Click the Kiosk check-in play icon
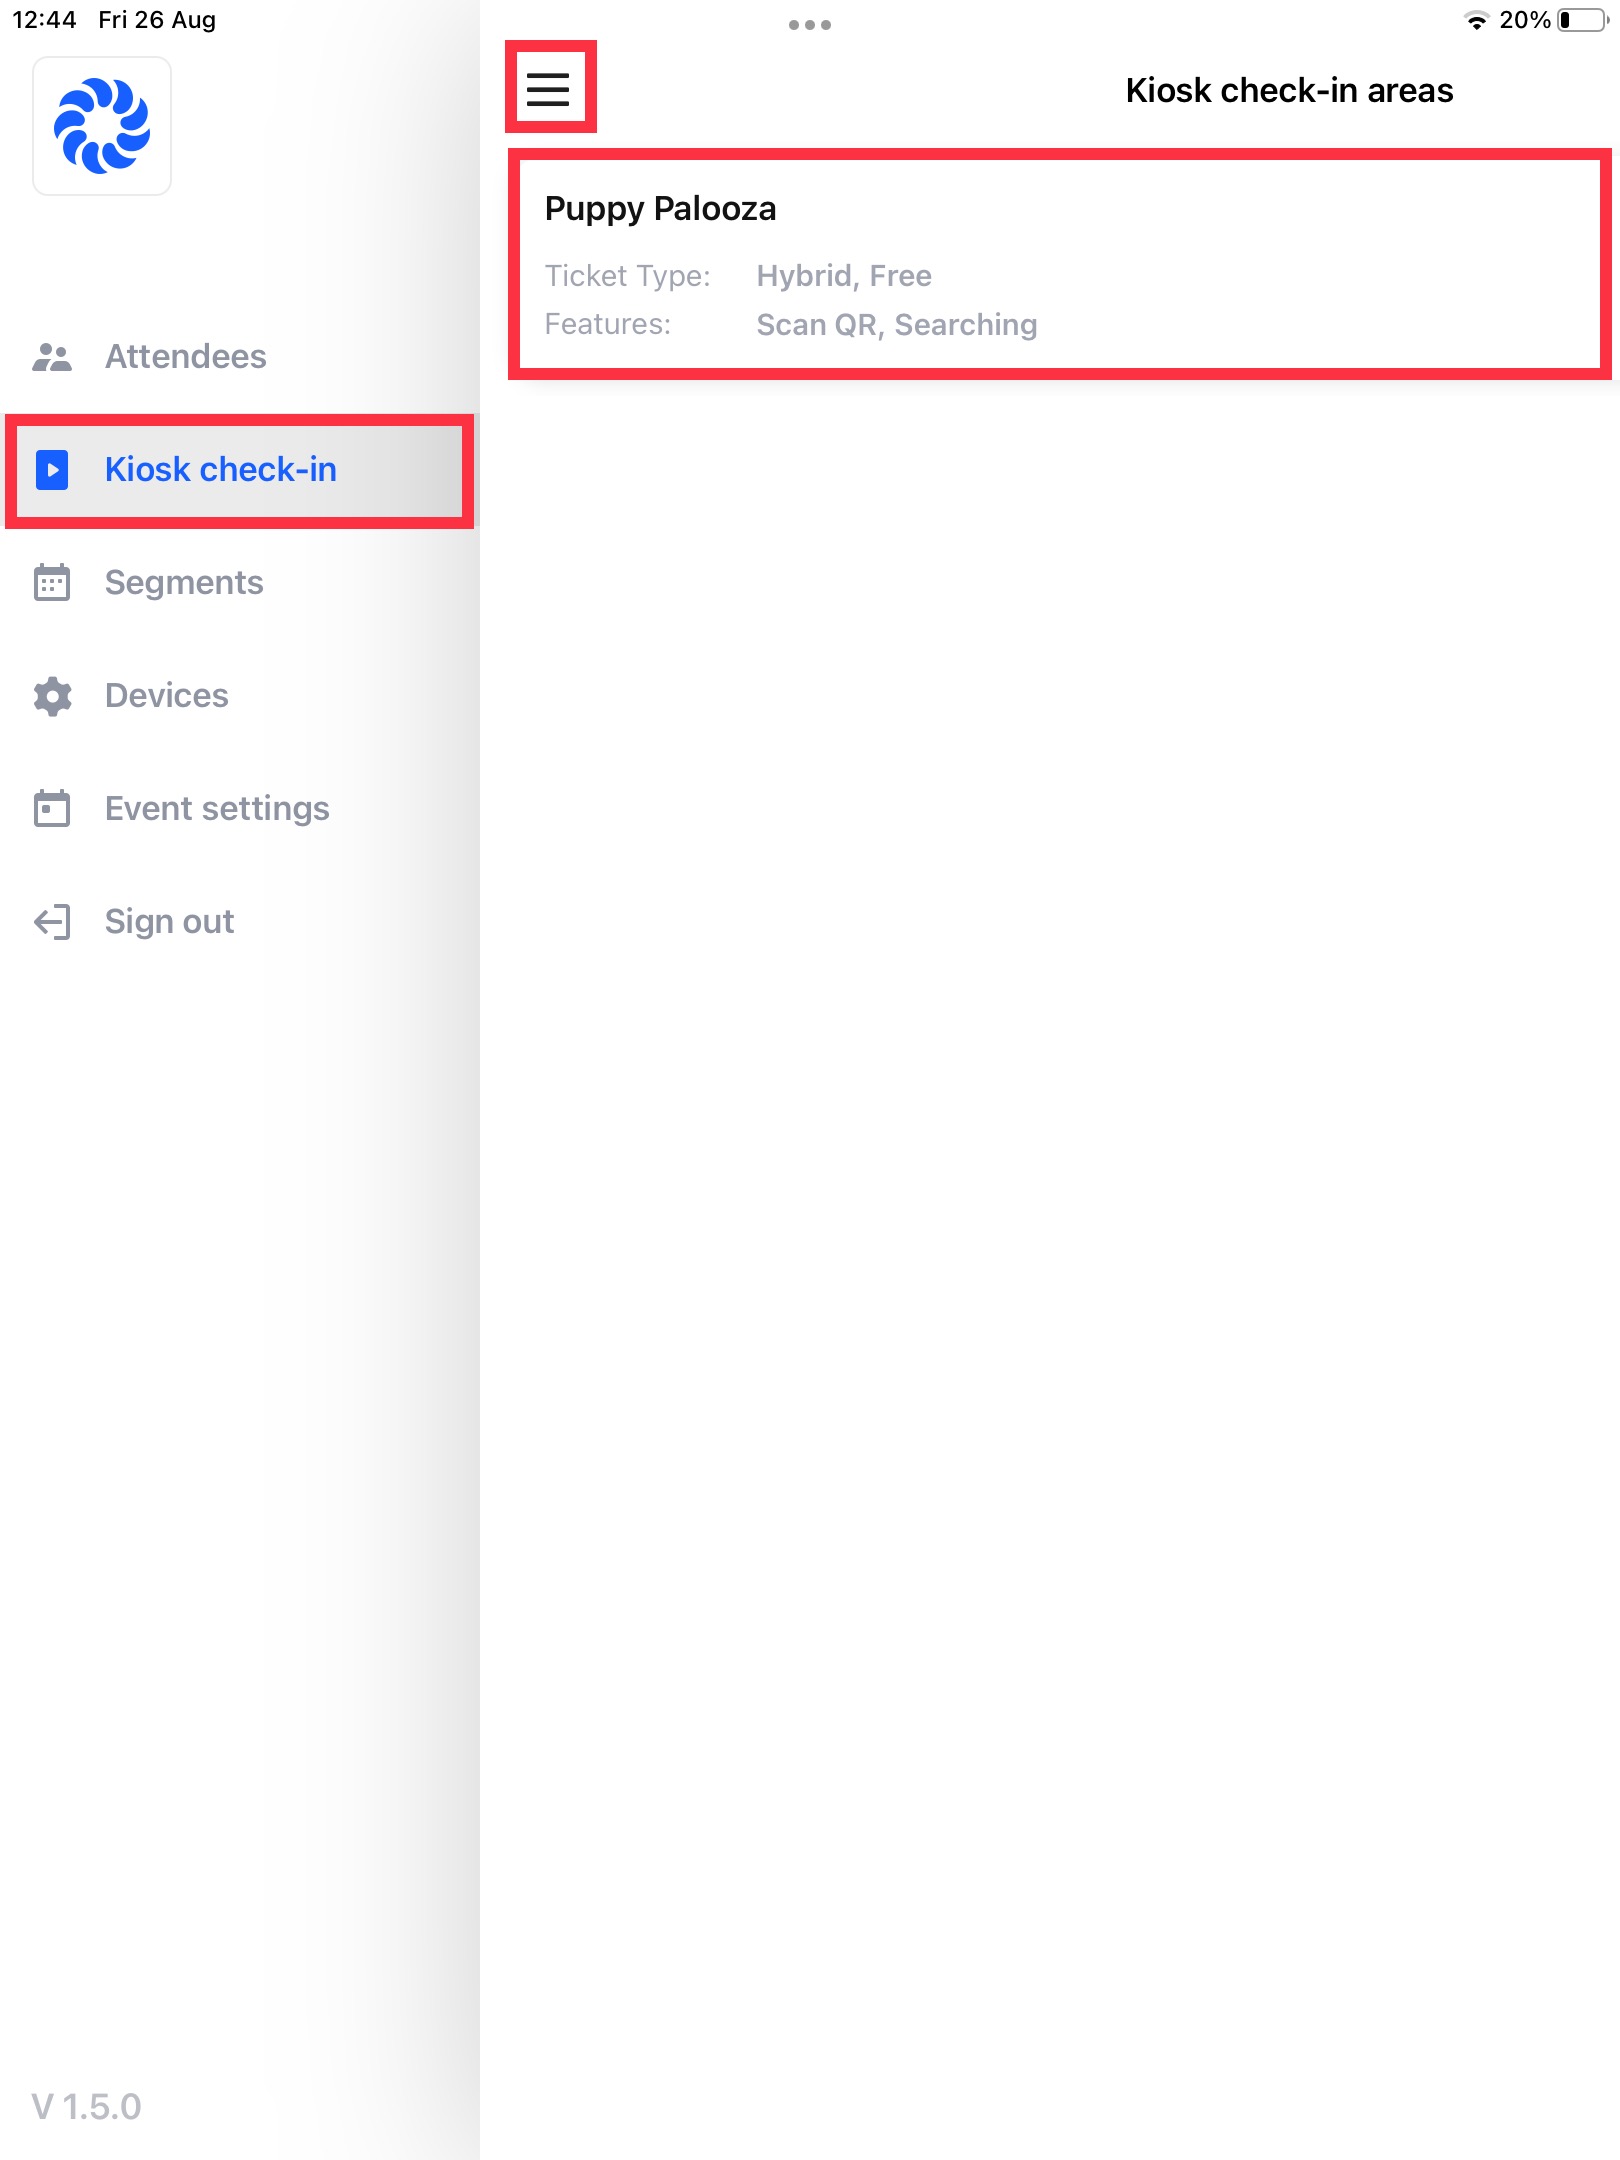The image size is (1620, 2160). (52, 470)
